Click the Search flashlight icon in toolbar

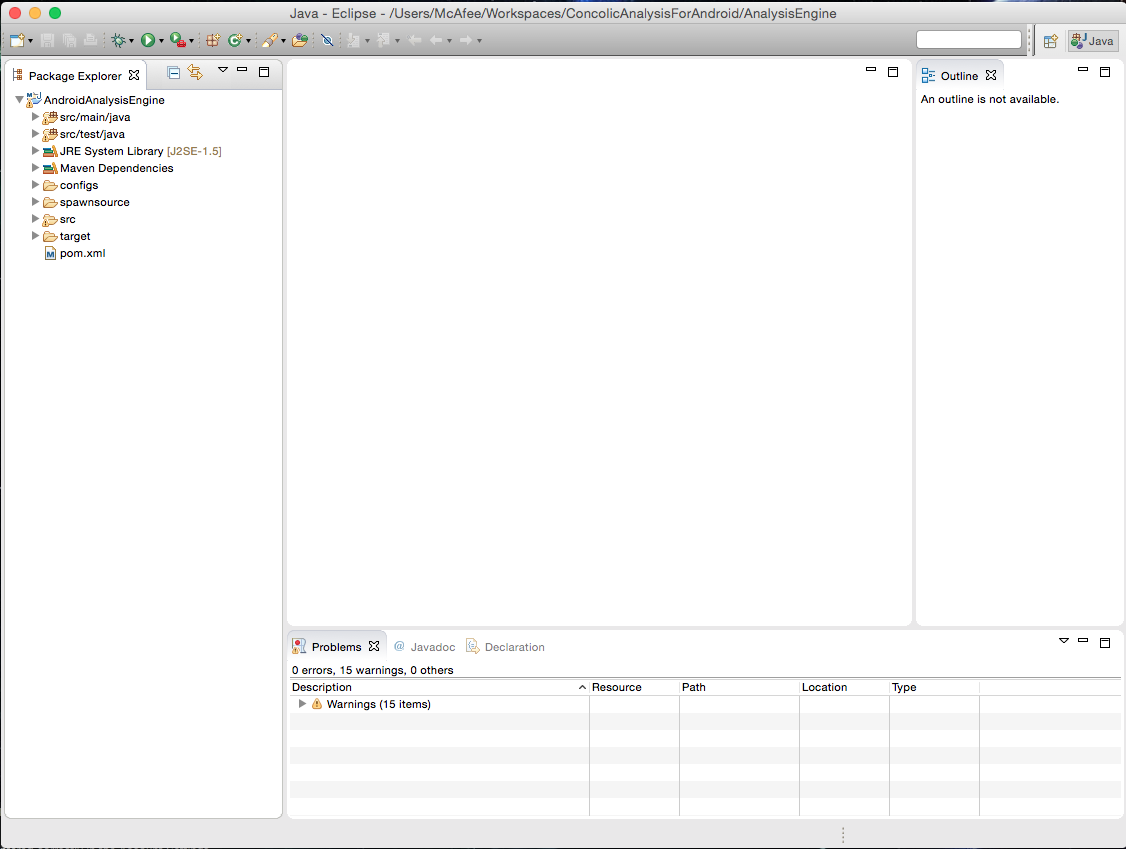269,40
